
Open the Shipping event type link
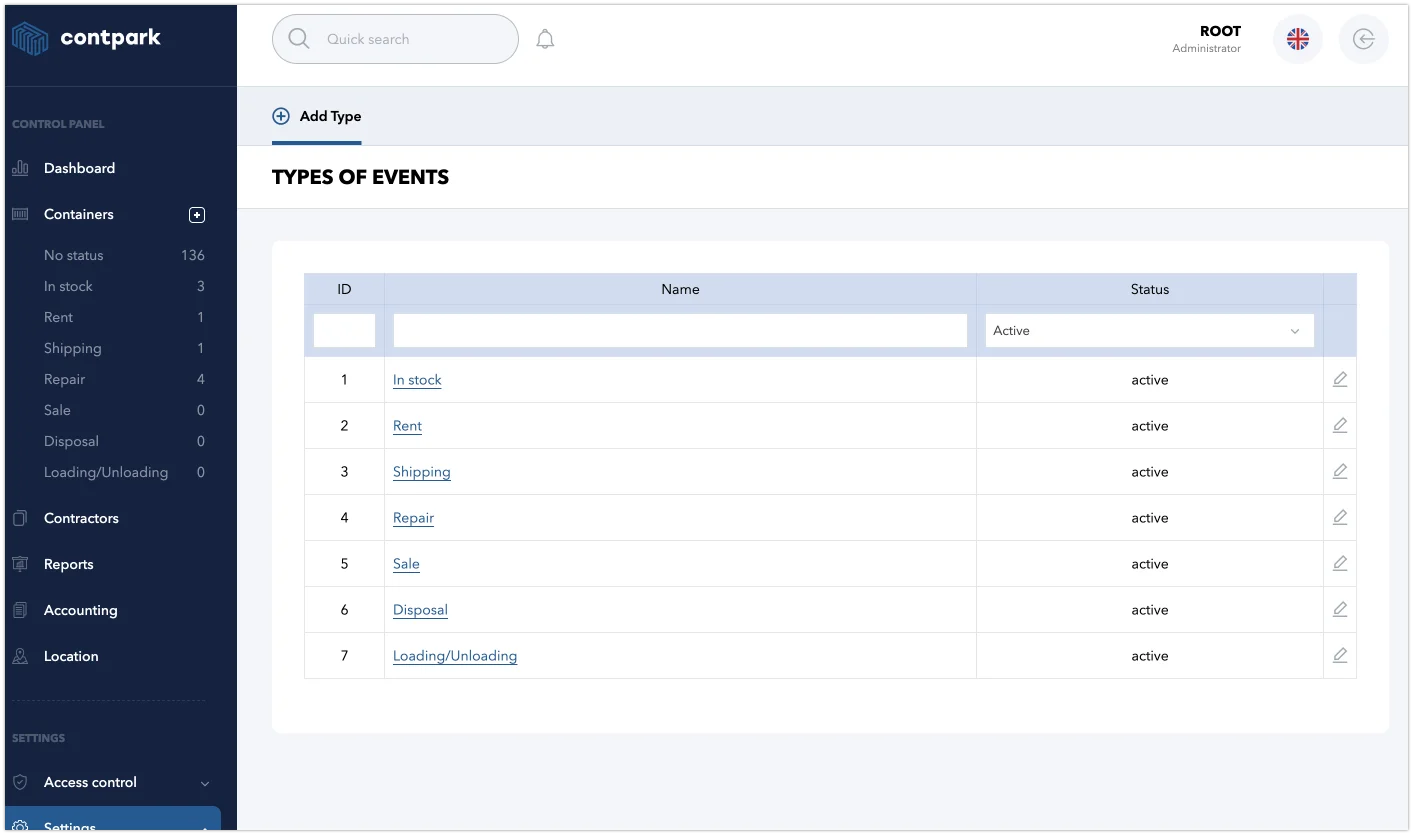tap(421, 472)
